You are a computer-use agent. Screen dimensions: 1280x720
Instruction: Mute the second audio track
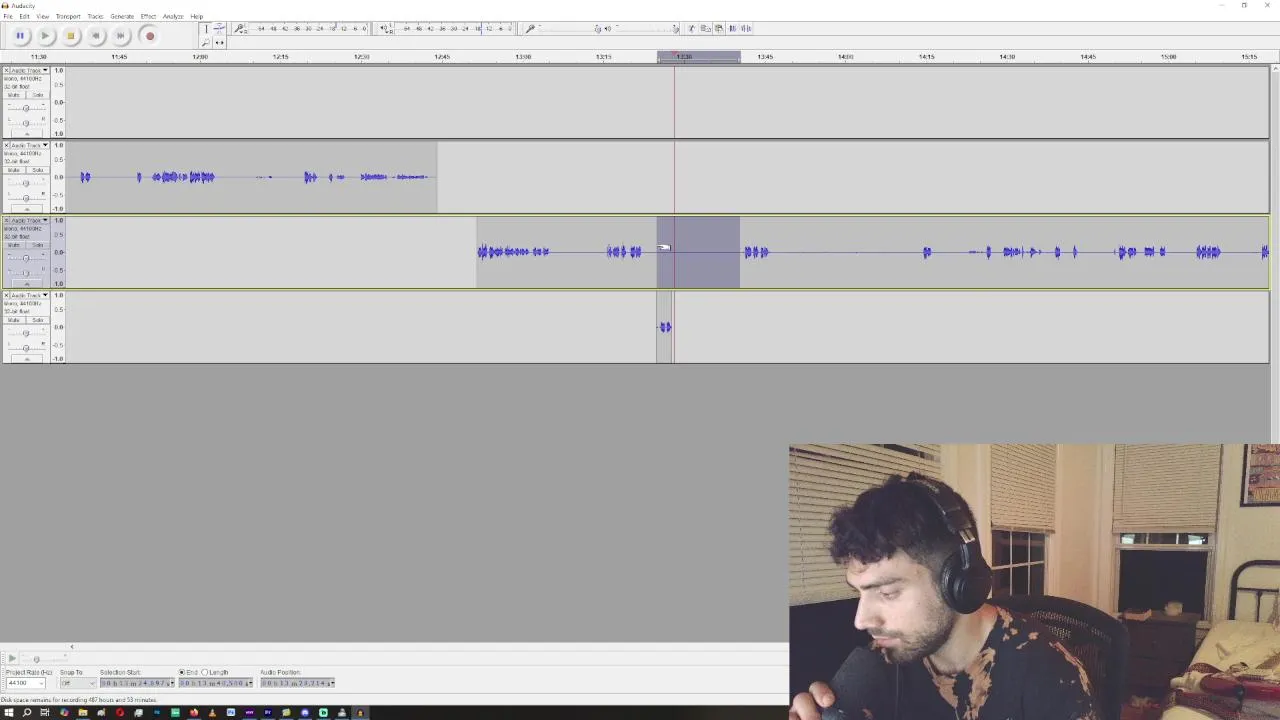[14, 170]
